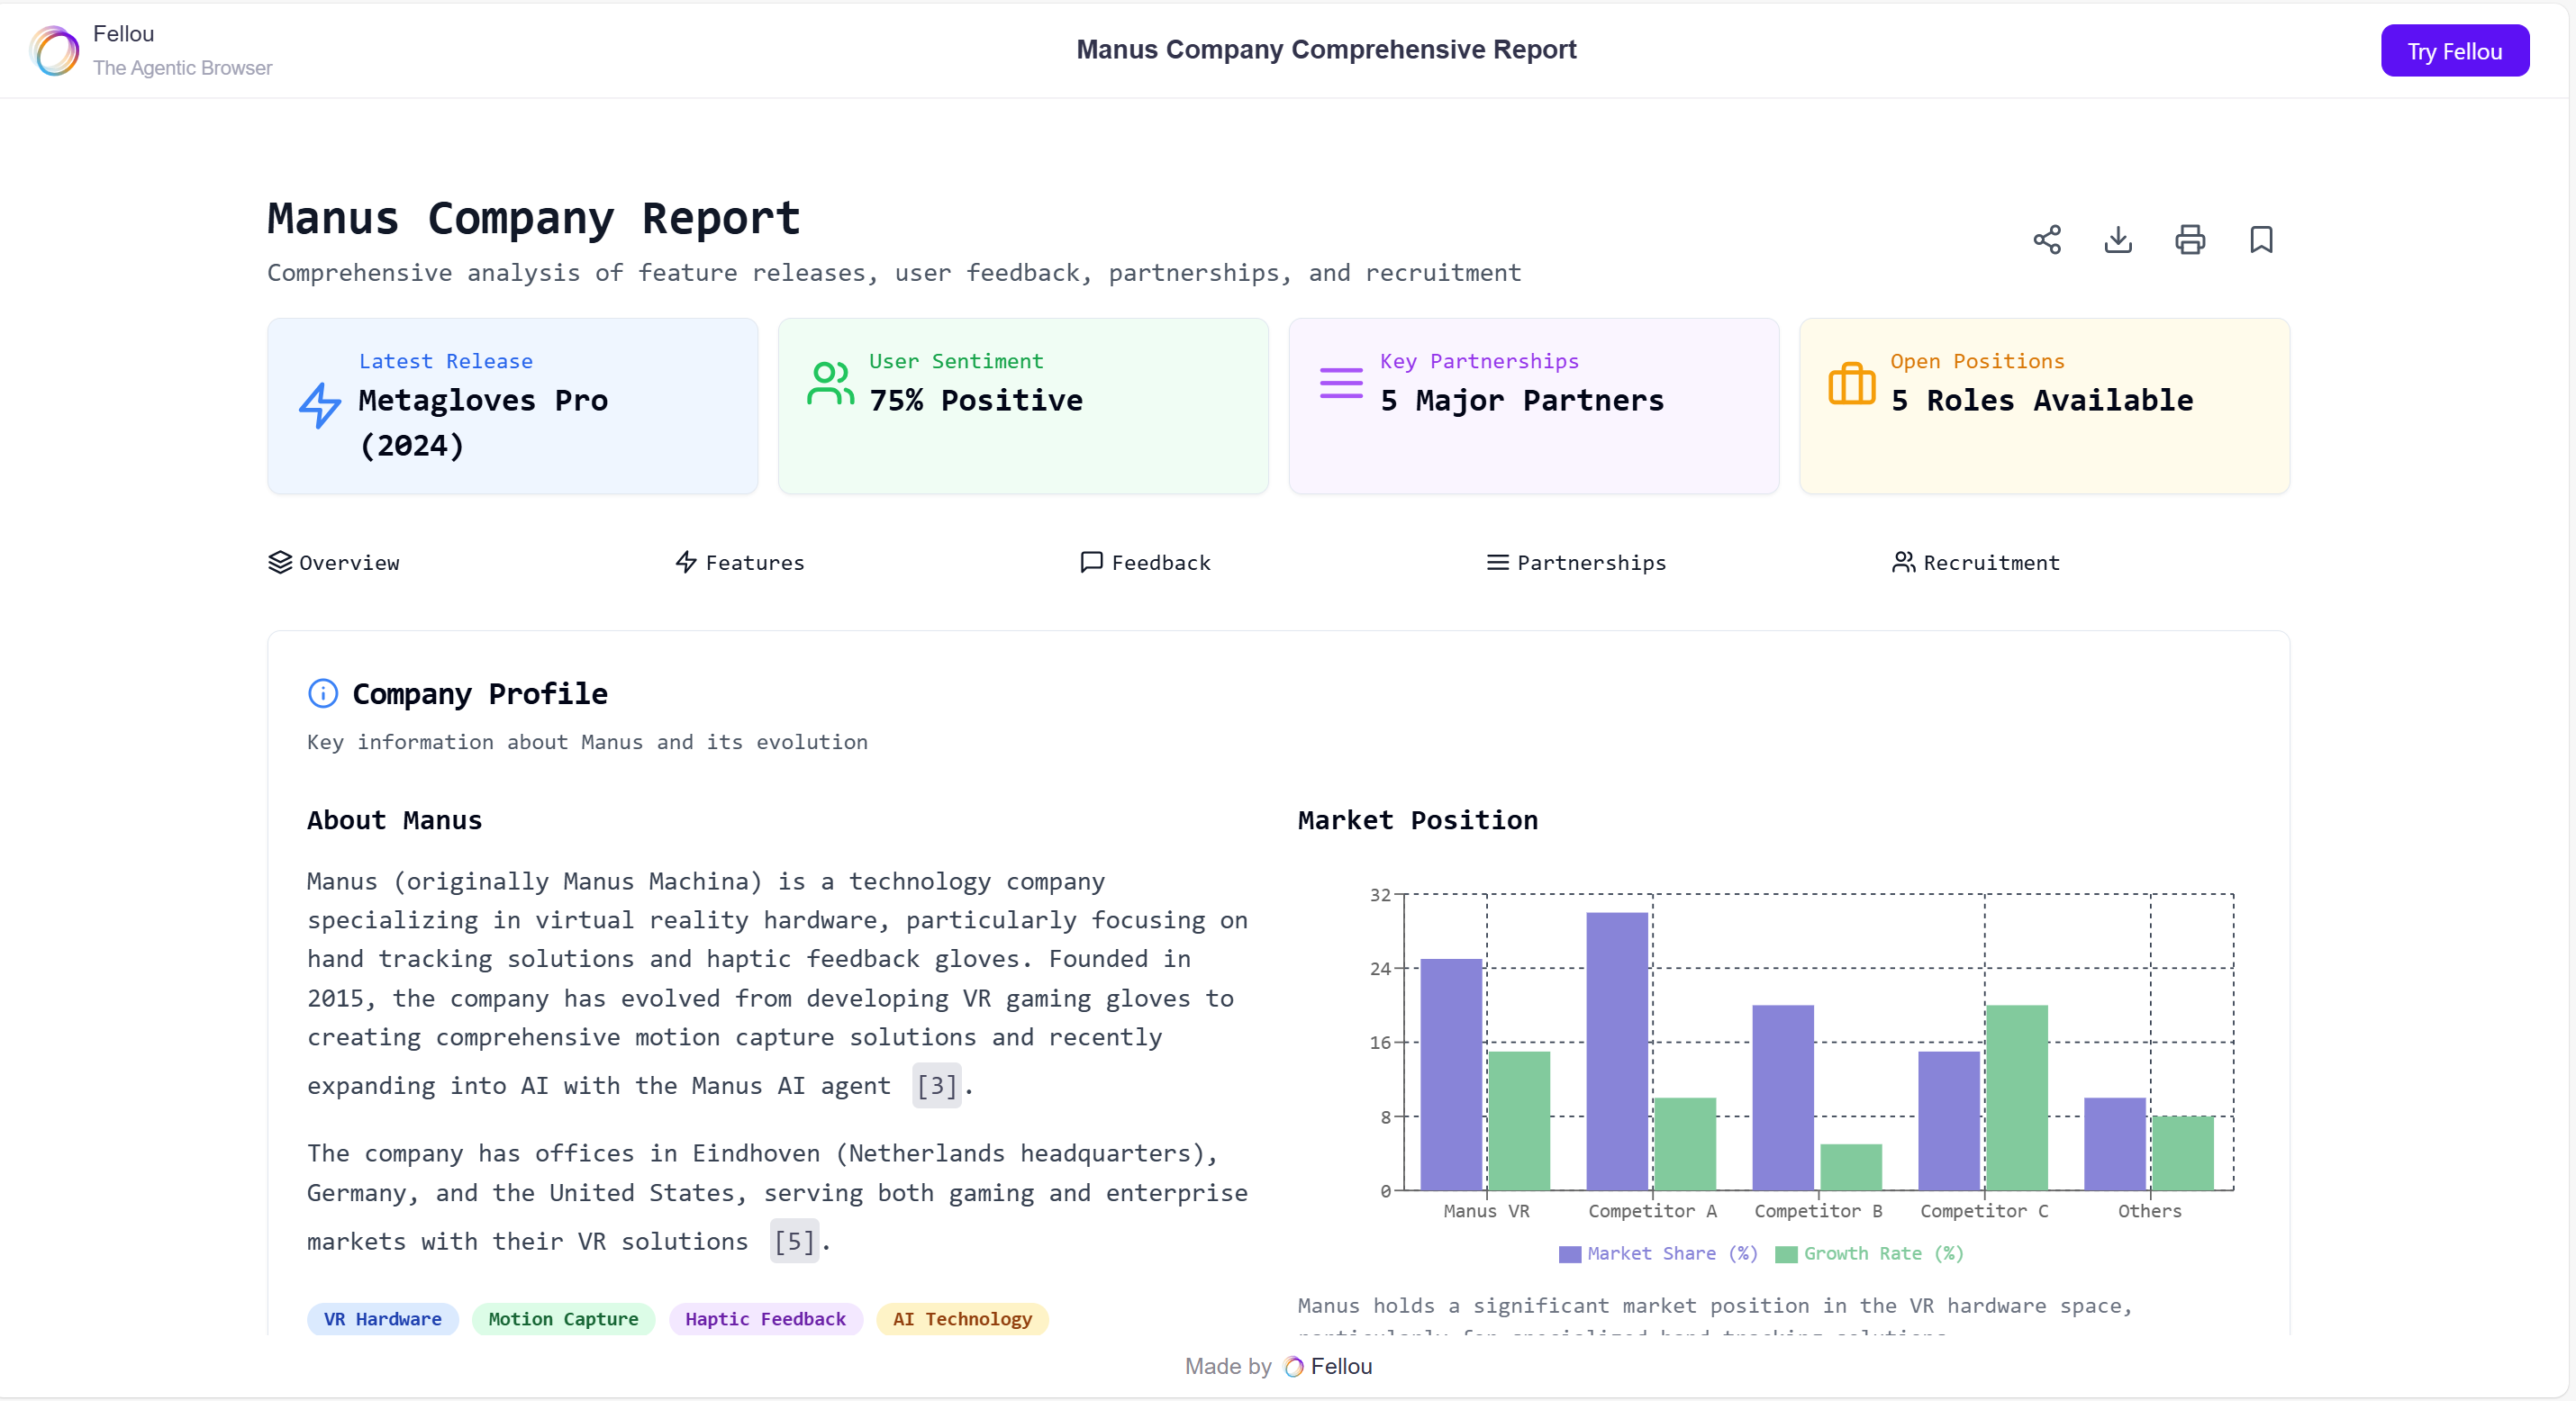Bookmark the report
This screenshot has height=1401, width=2576.
2261,240
